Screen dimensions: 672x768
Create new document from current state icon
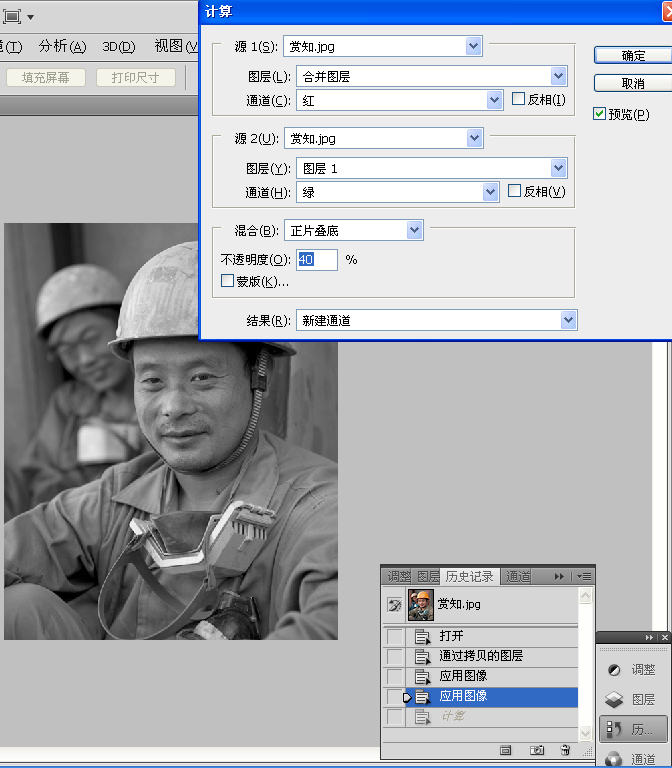pyautogui.click(x=505, y=750)
